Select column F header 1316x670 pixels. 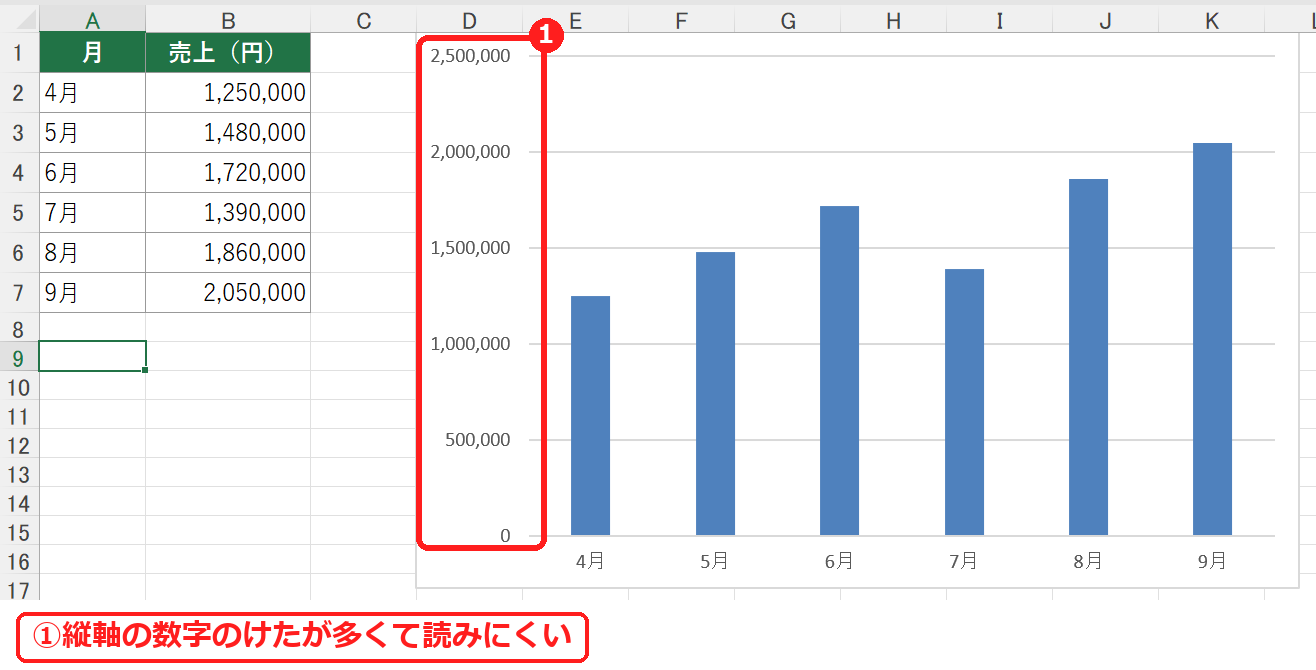681,19
